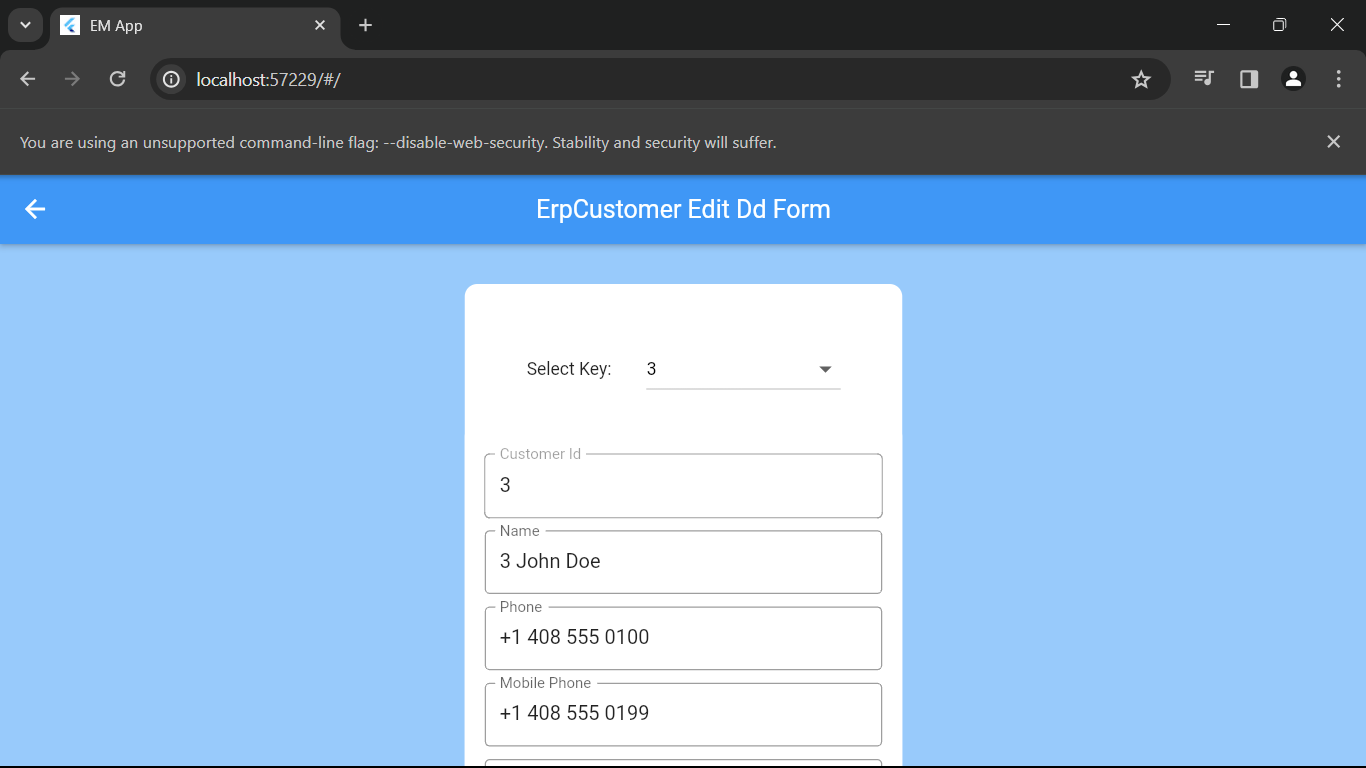Open the media control icon in toolbar
The image size is (1366, 768).
1204,79
